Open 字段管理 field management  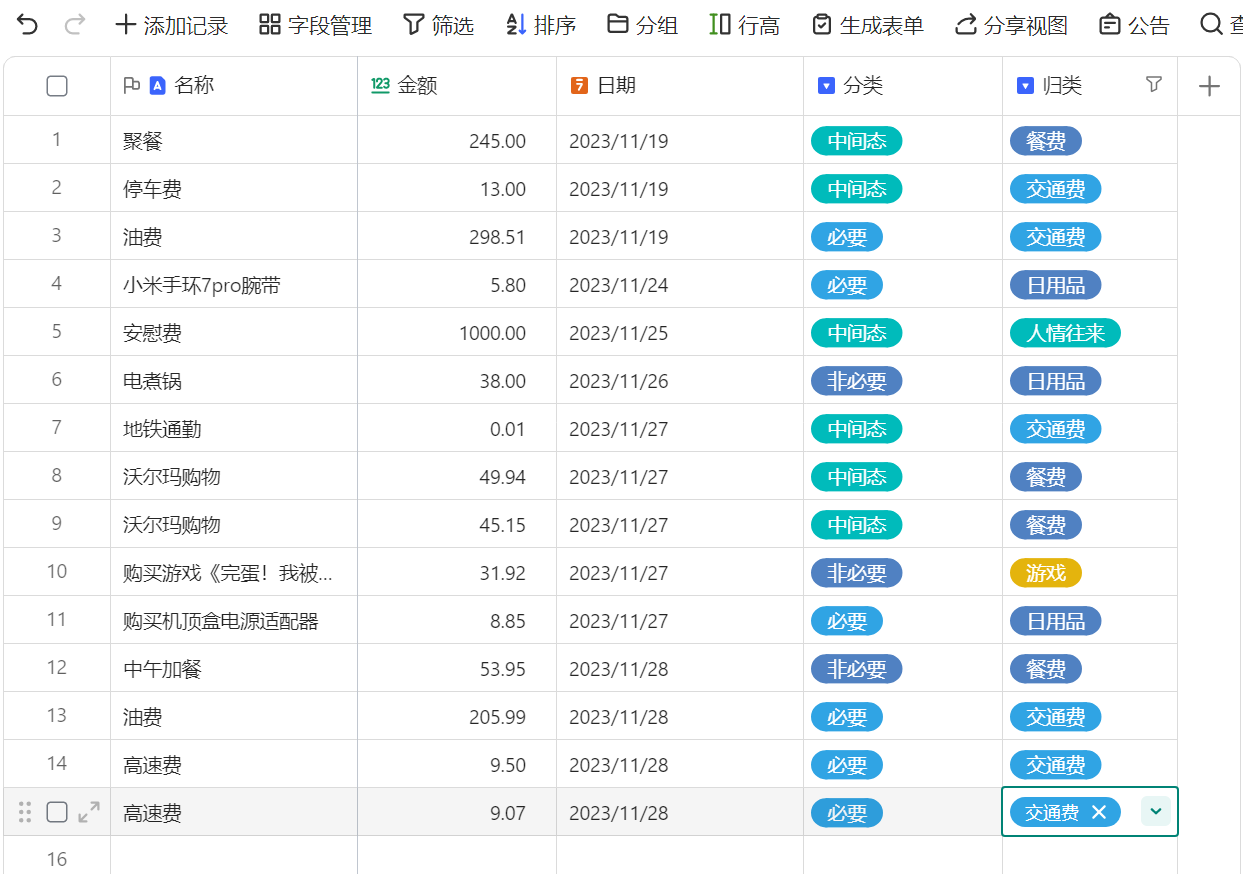315,25
